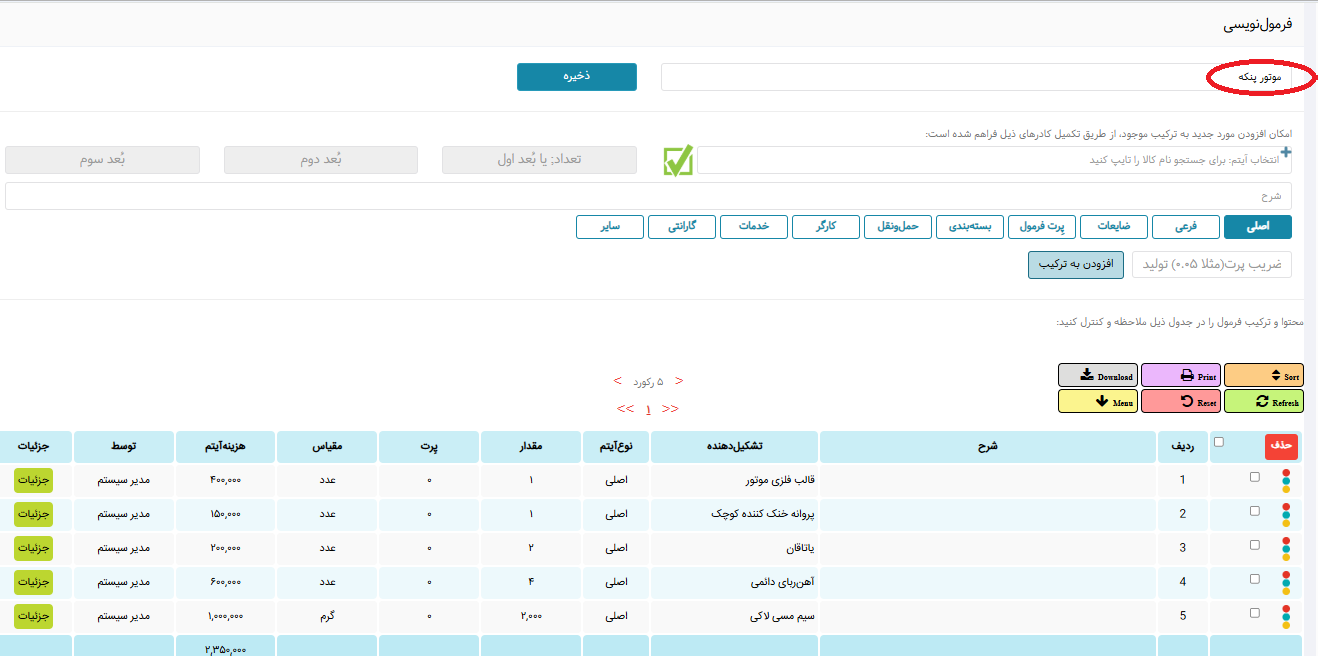Click the Download button with tray icon
The image size is (1318, 656).
click(1098, 376)
